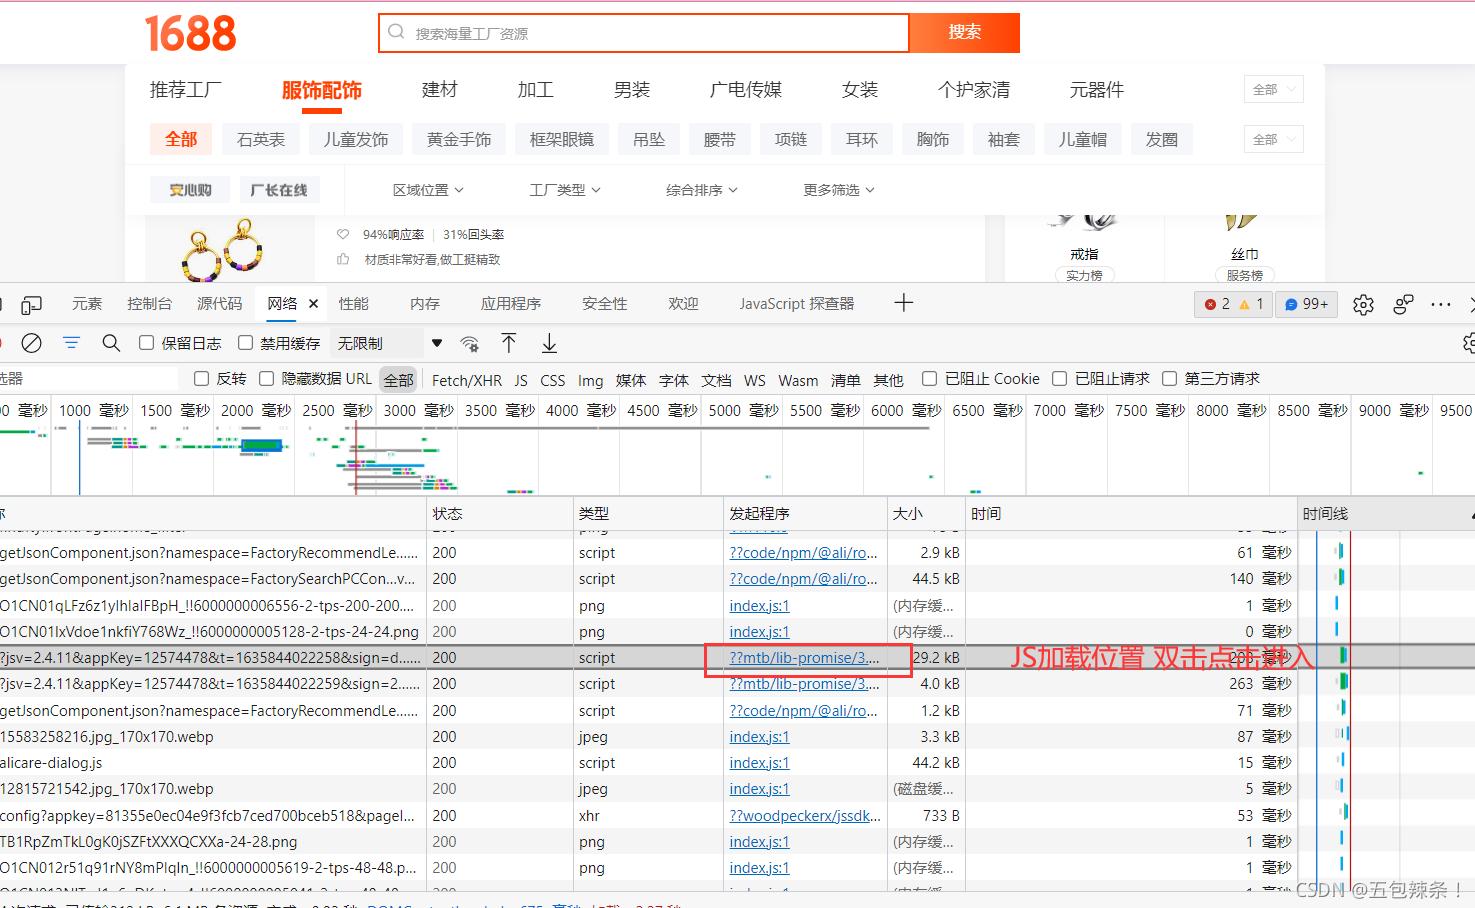Screen dimensions: 1475x908
Task: Enable the 保留日志 checkbox
Action: coord(146,342)
